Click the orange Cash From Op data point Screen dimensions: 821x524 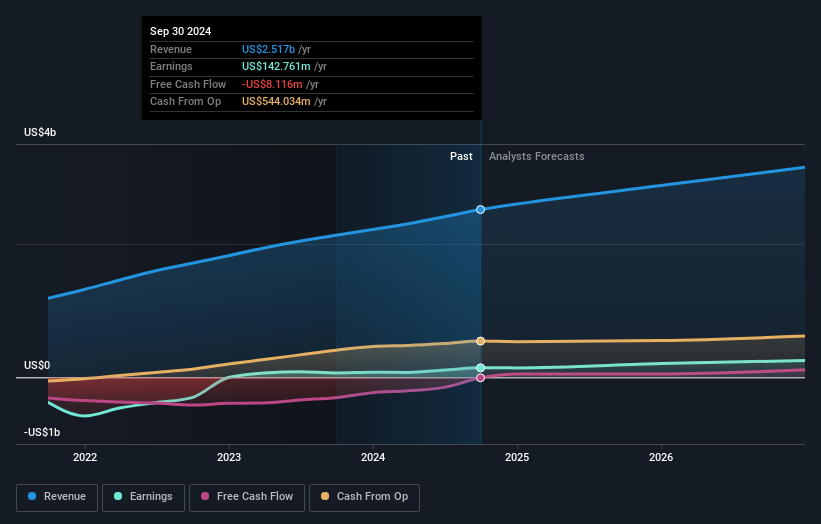point(480,341)
